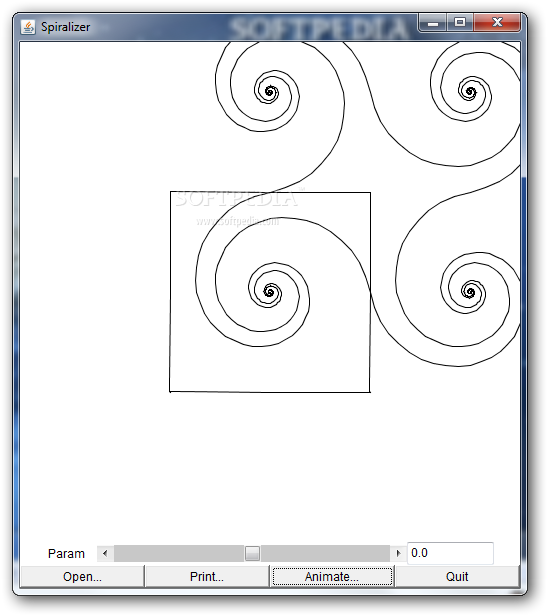This screenshot has height=616, width=548.
Task: Click the Param slider thumb
Action: click(252, 553)
